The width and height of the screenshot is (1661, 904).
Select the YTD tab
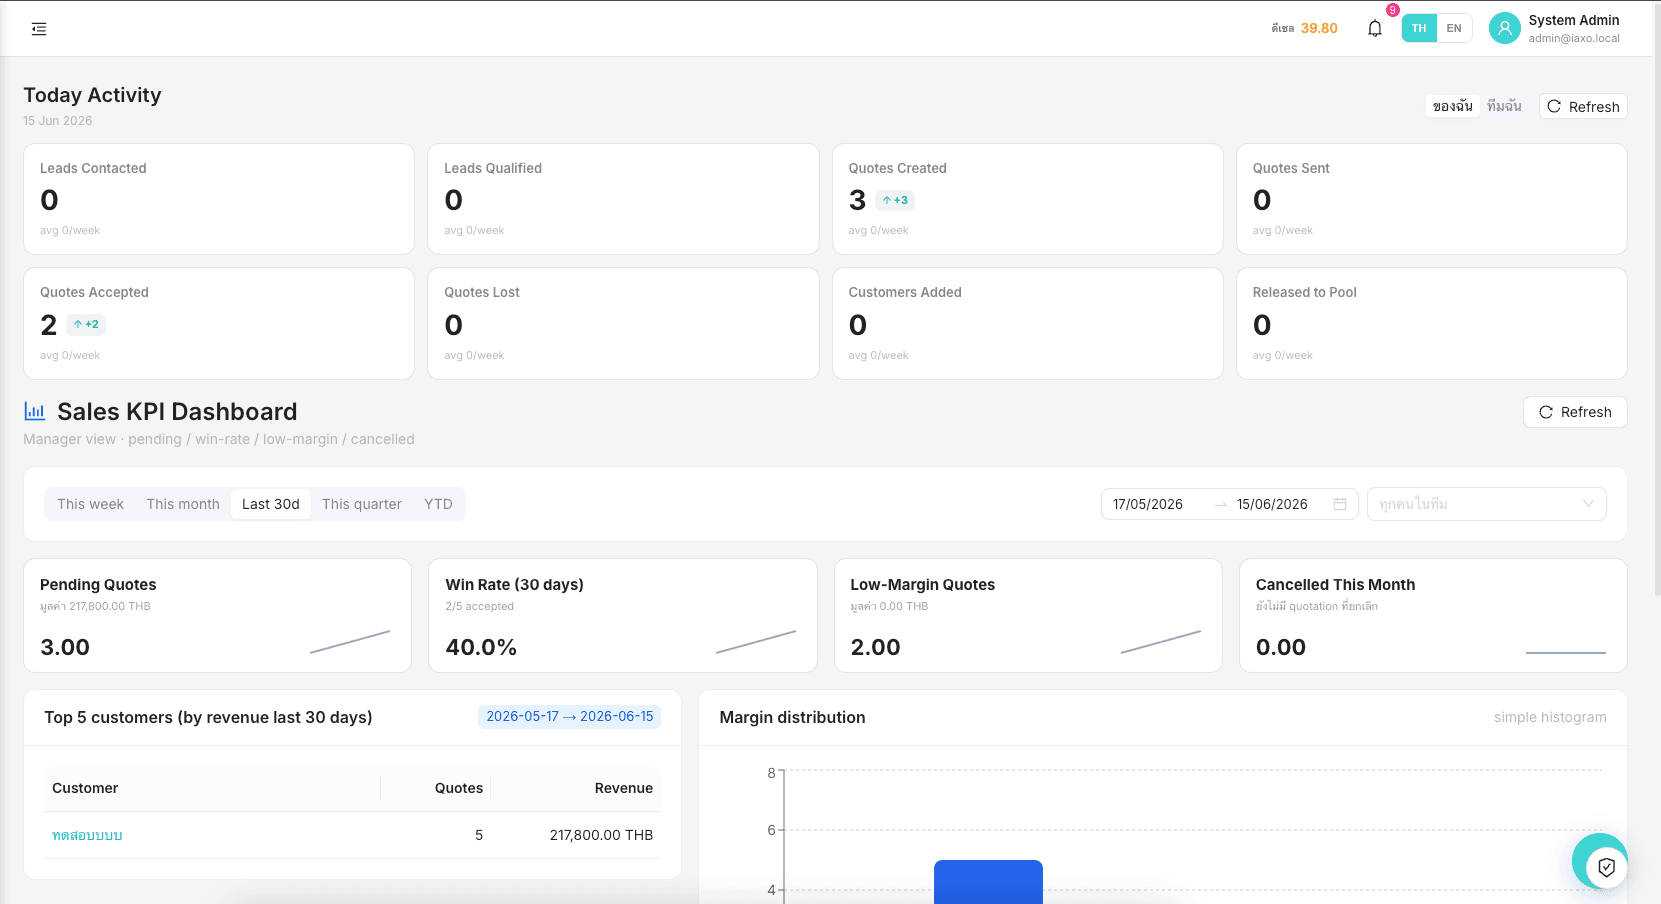[438, 504]
